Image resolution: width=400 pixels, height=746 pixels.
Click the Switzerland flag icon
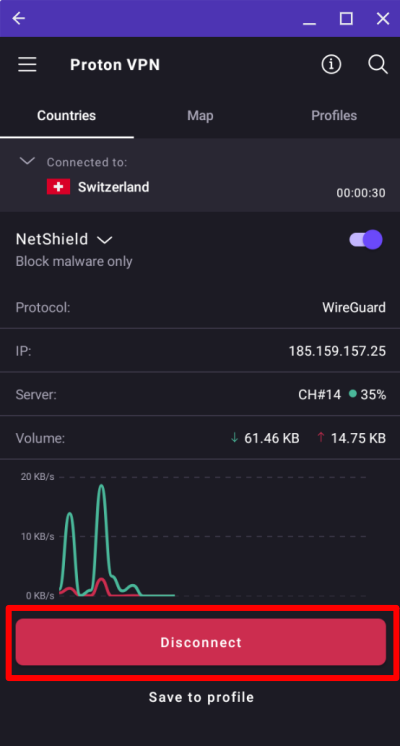(x=58, y=187)
